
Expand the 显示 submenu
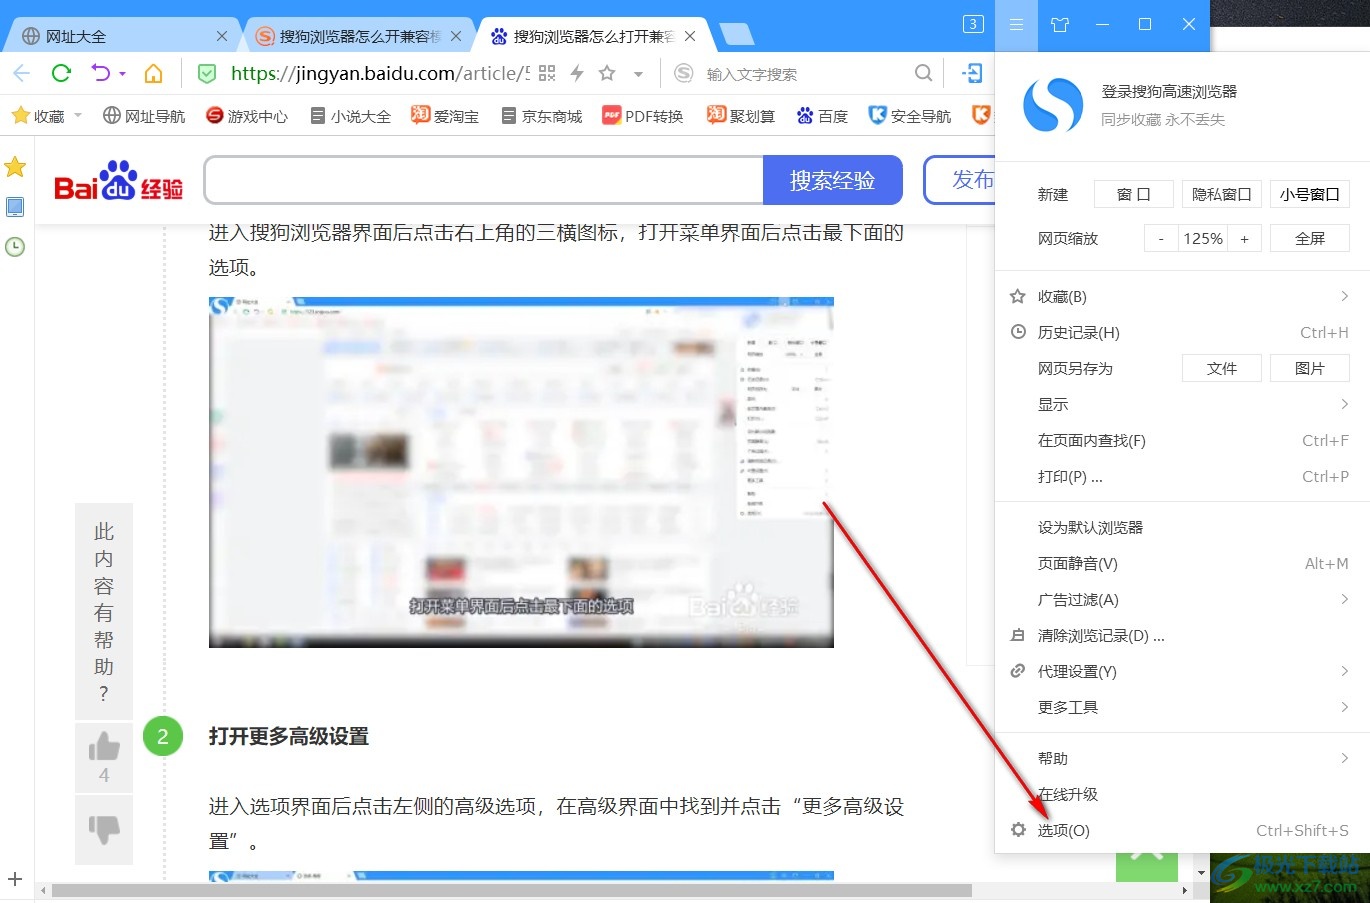(1344, 404)
